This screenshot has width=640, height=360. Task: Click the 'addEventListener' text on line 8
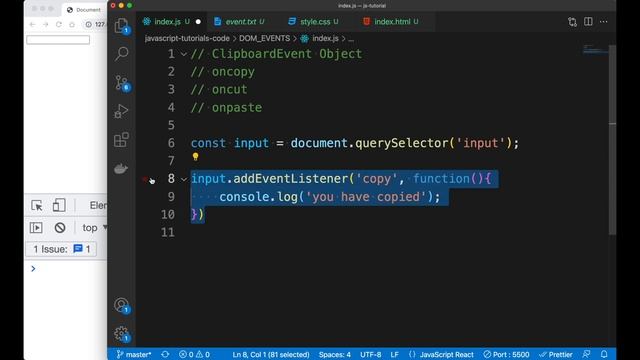click(291, 179)
